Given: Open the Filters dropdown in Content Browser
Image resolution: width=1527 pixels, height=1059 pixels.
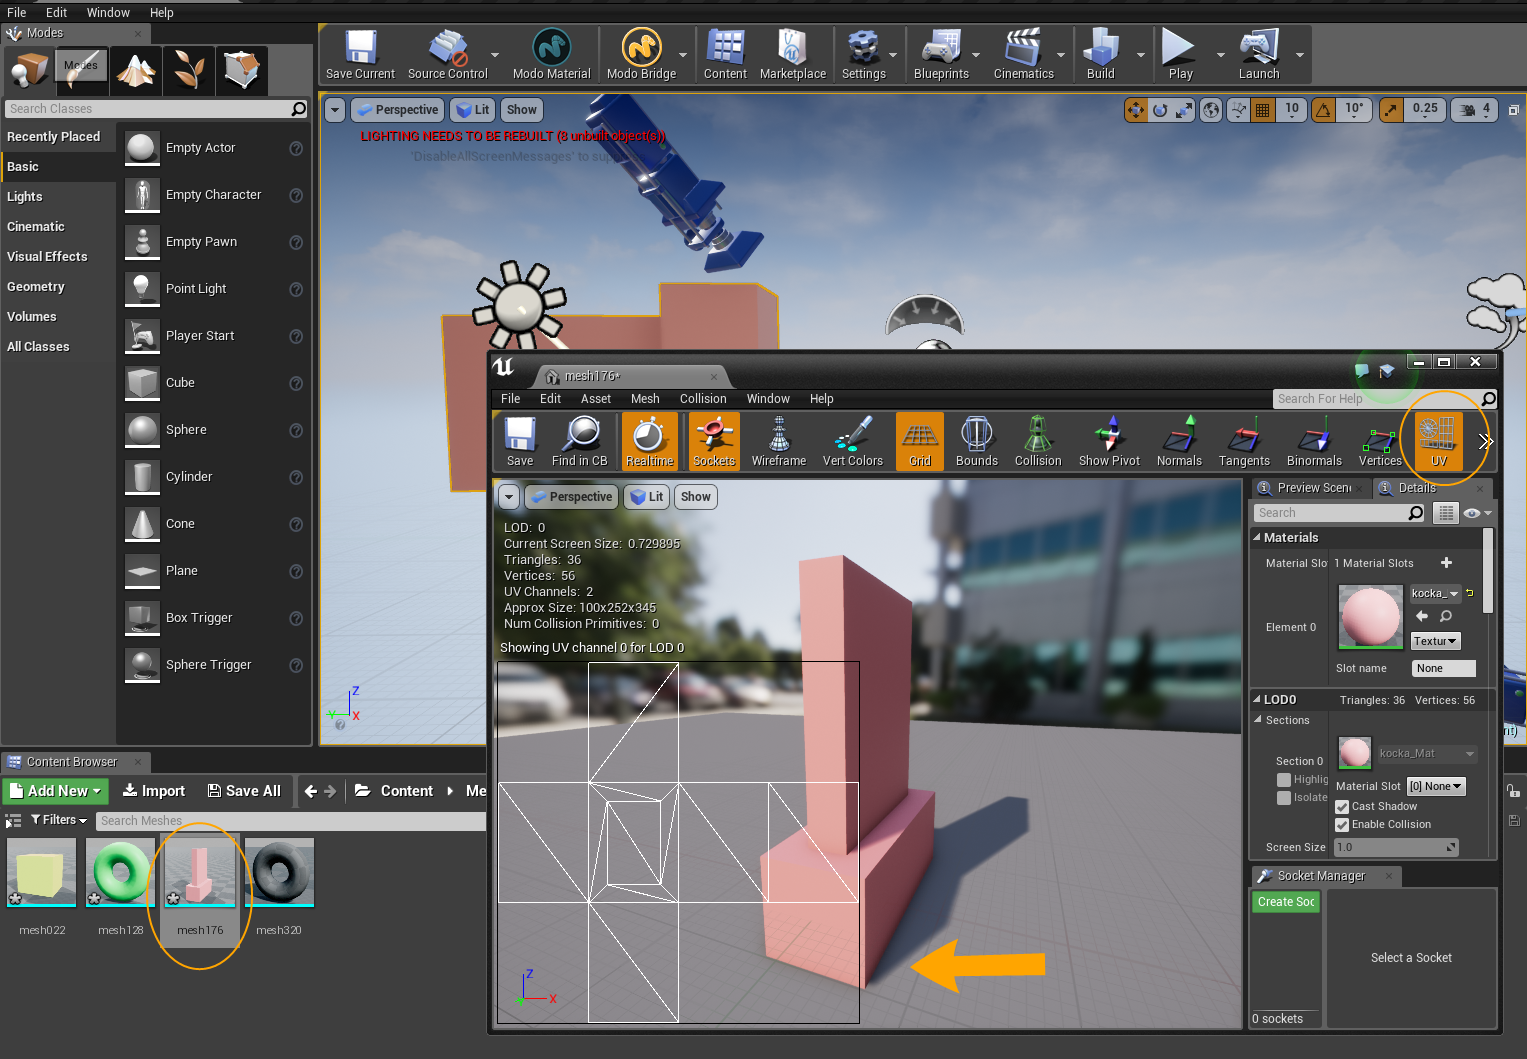Looking at the screenshot, I should 60,820.
